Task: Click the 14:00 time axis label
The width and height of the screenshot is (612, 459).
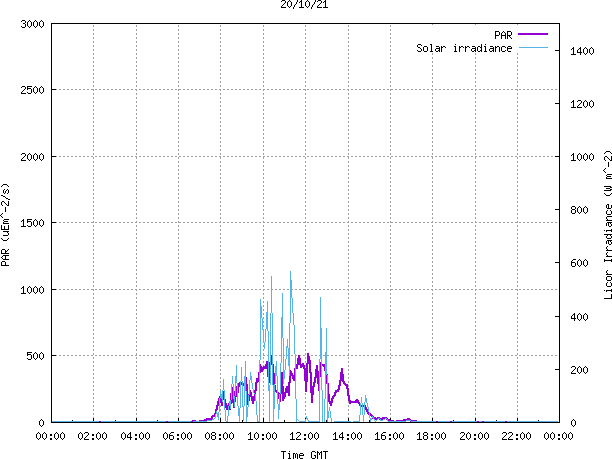Action: [x=347, y=436]
